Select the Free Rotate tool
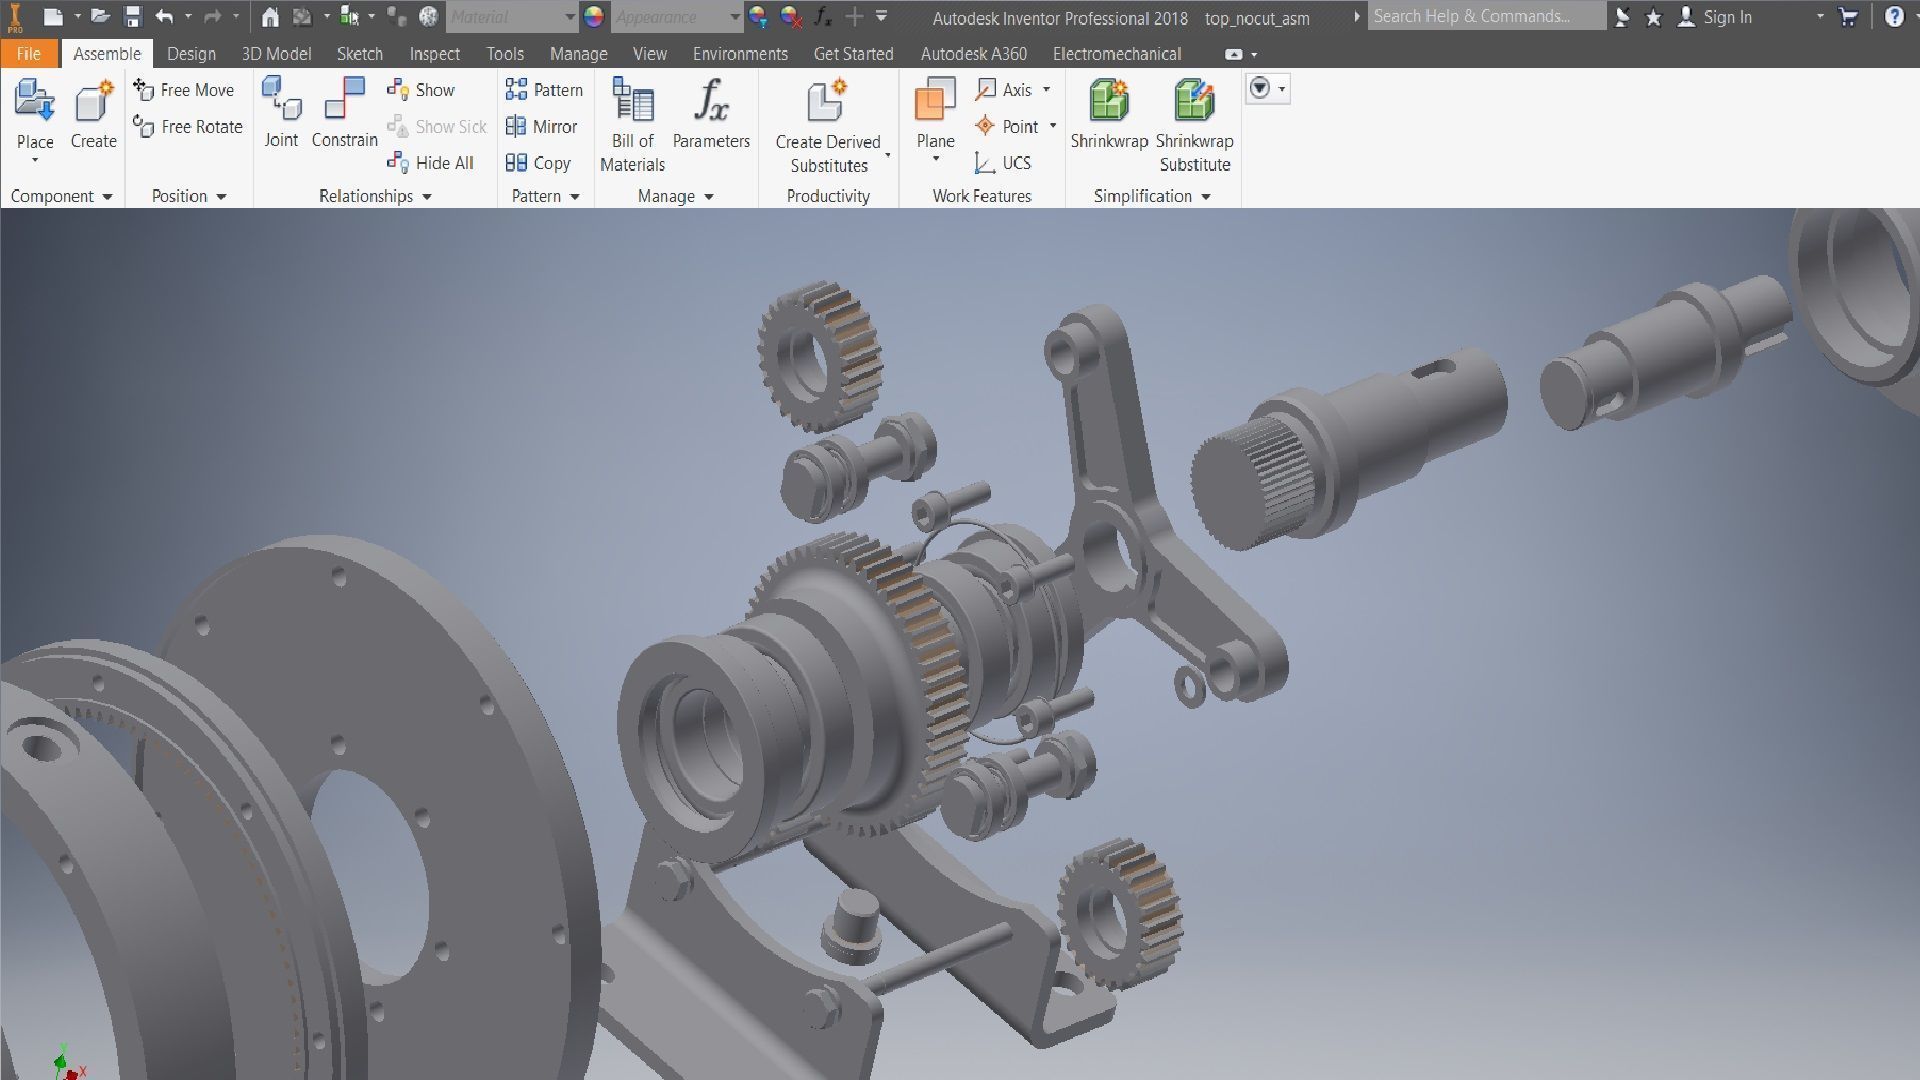 coord(189,127)
